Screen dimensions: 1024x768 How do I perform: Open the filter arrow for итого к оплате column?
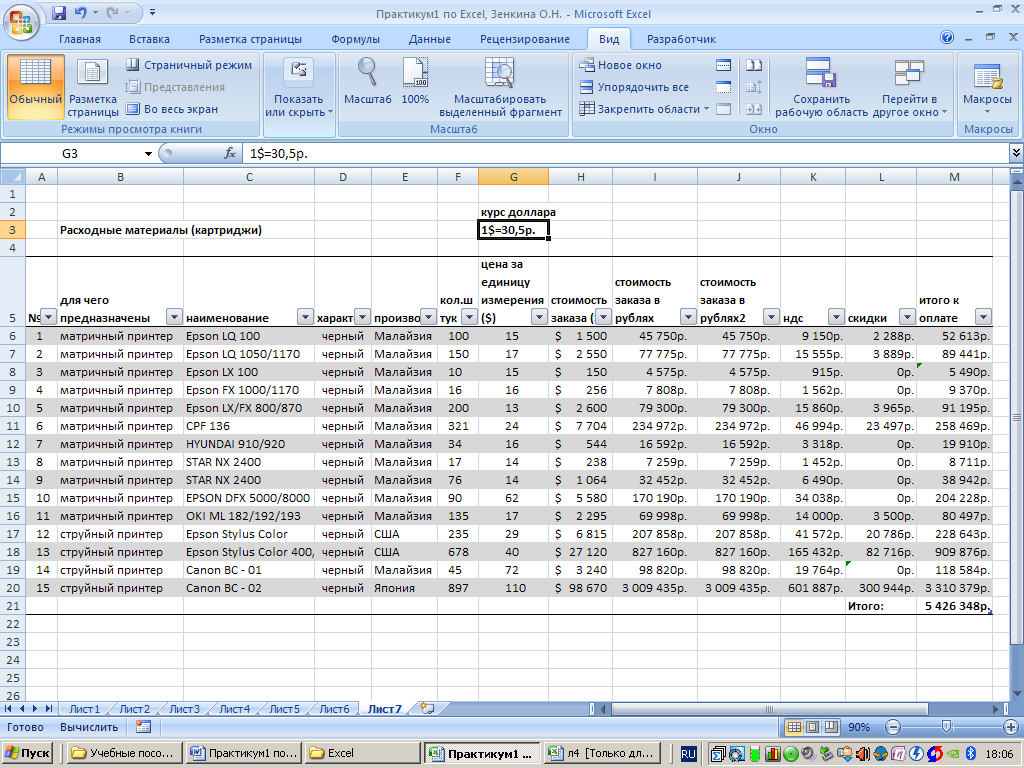984,317
